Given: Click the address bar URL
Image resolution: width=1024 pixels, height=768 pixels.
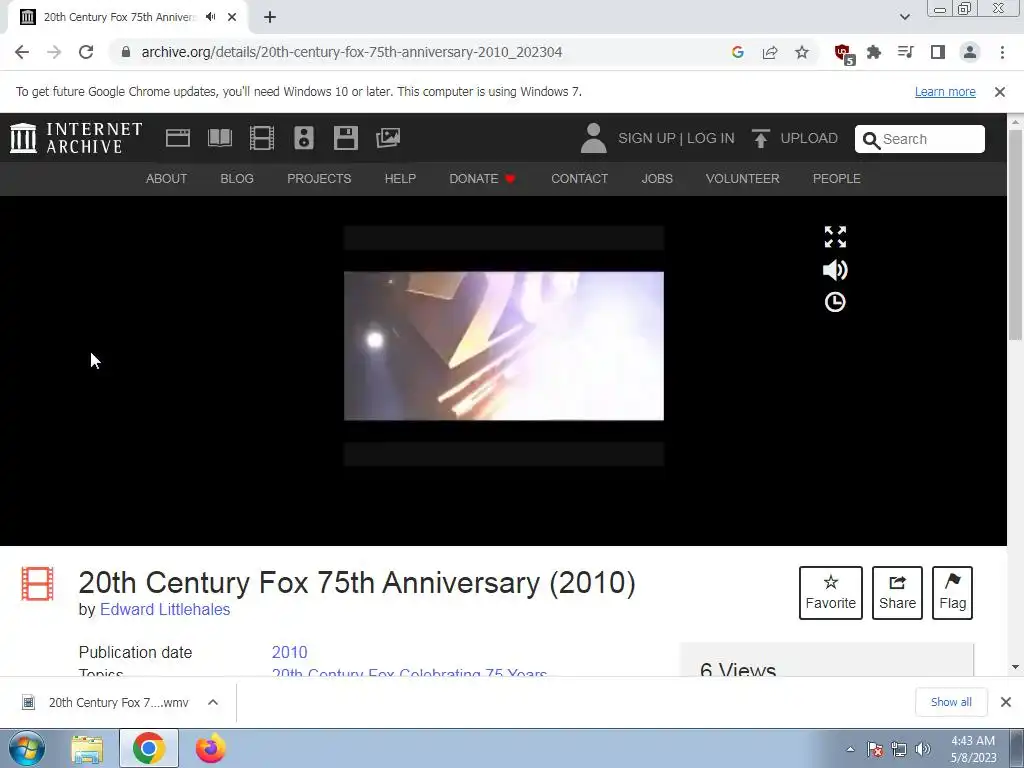Looking at the screenshot, I should [x=351, y=52].
